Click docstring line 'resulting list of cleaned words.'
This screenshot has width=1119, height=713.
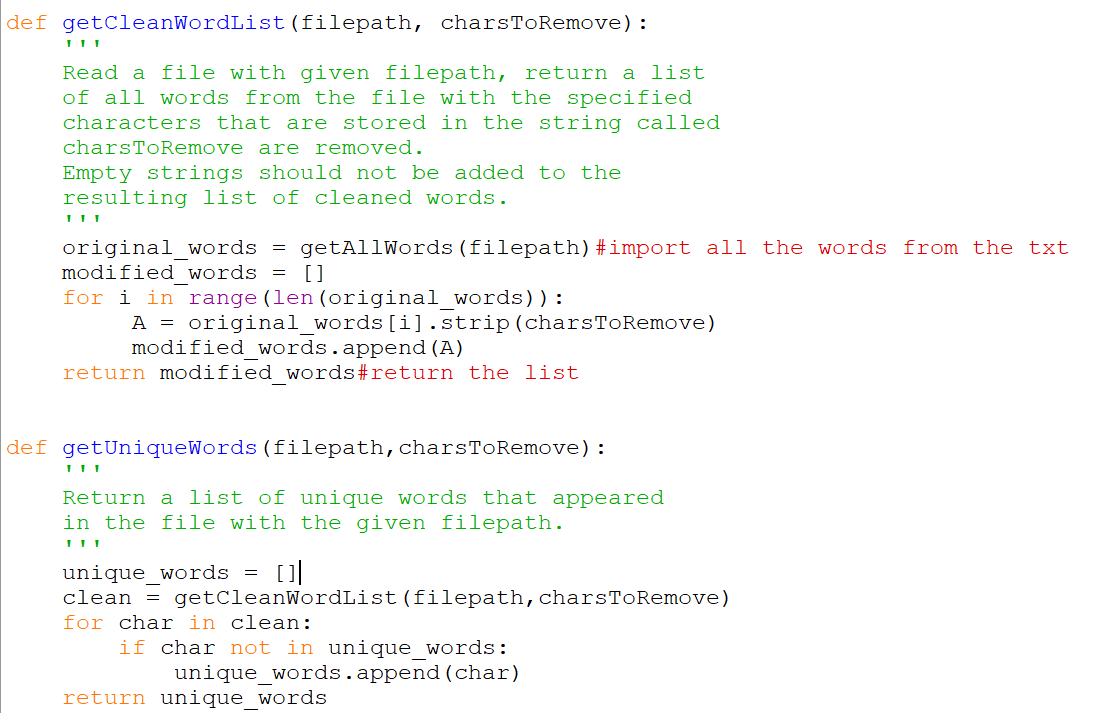tap(285, 198)
